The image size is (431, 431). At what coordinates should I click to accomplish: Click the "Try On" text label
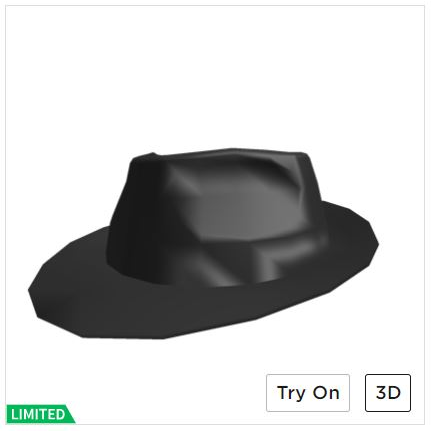coord(308,393)
